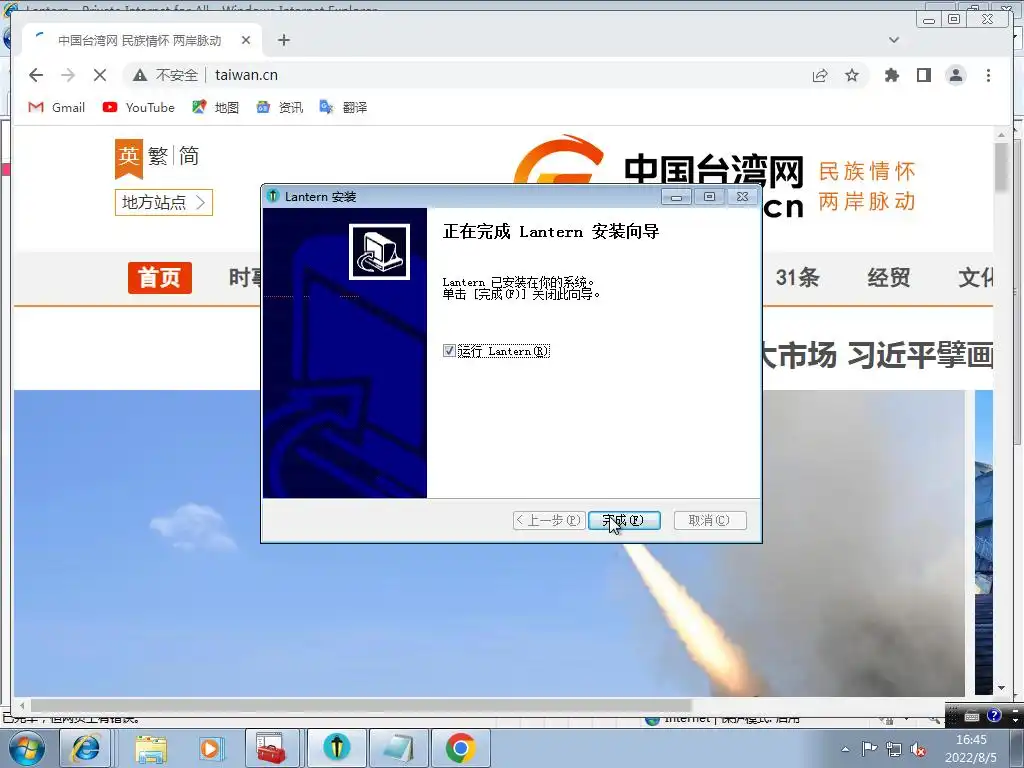Click the 完成(F) finish button
The height and width of the screenshot is (768, 1024).
[624, 520]
